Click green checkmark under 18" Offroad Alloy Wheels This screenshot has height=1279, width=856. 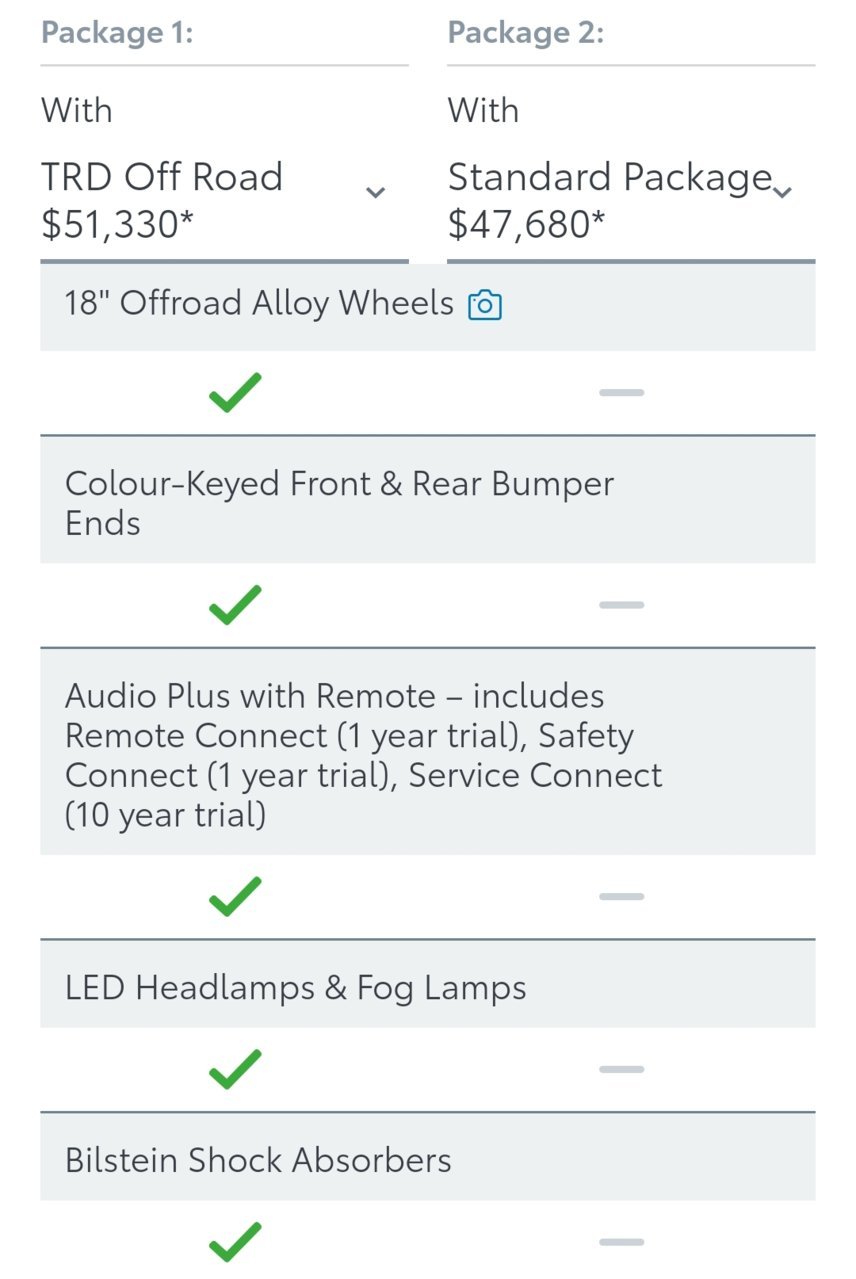(235, 392)
